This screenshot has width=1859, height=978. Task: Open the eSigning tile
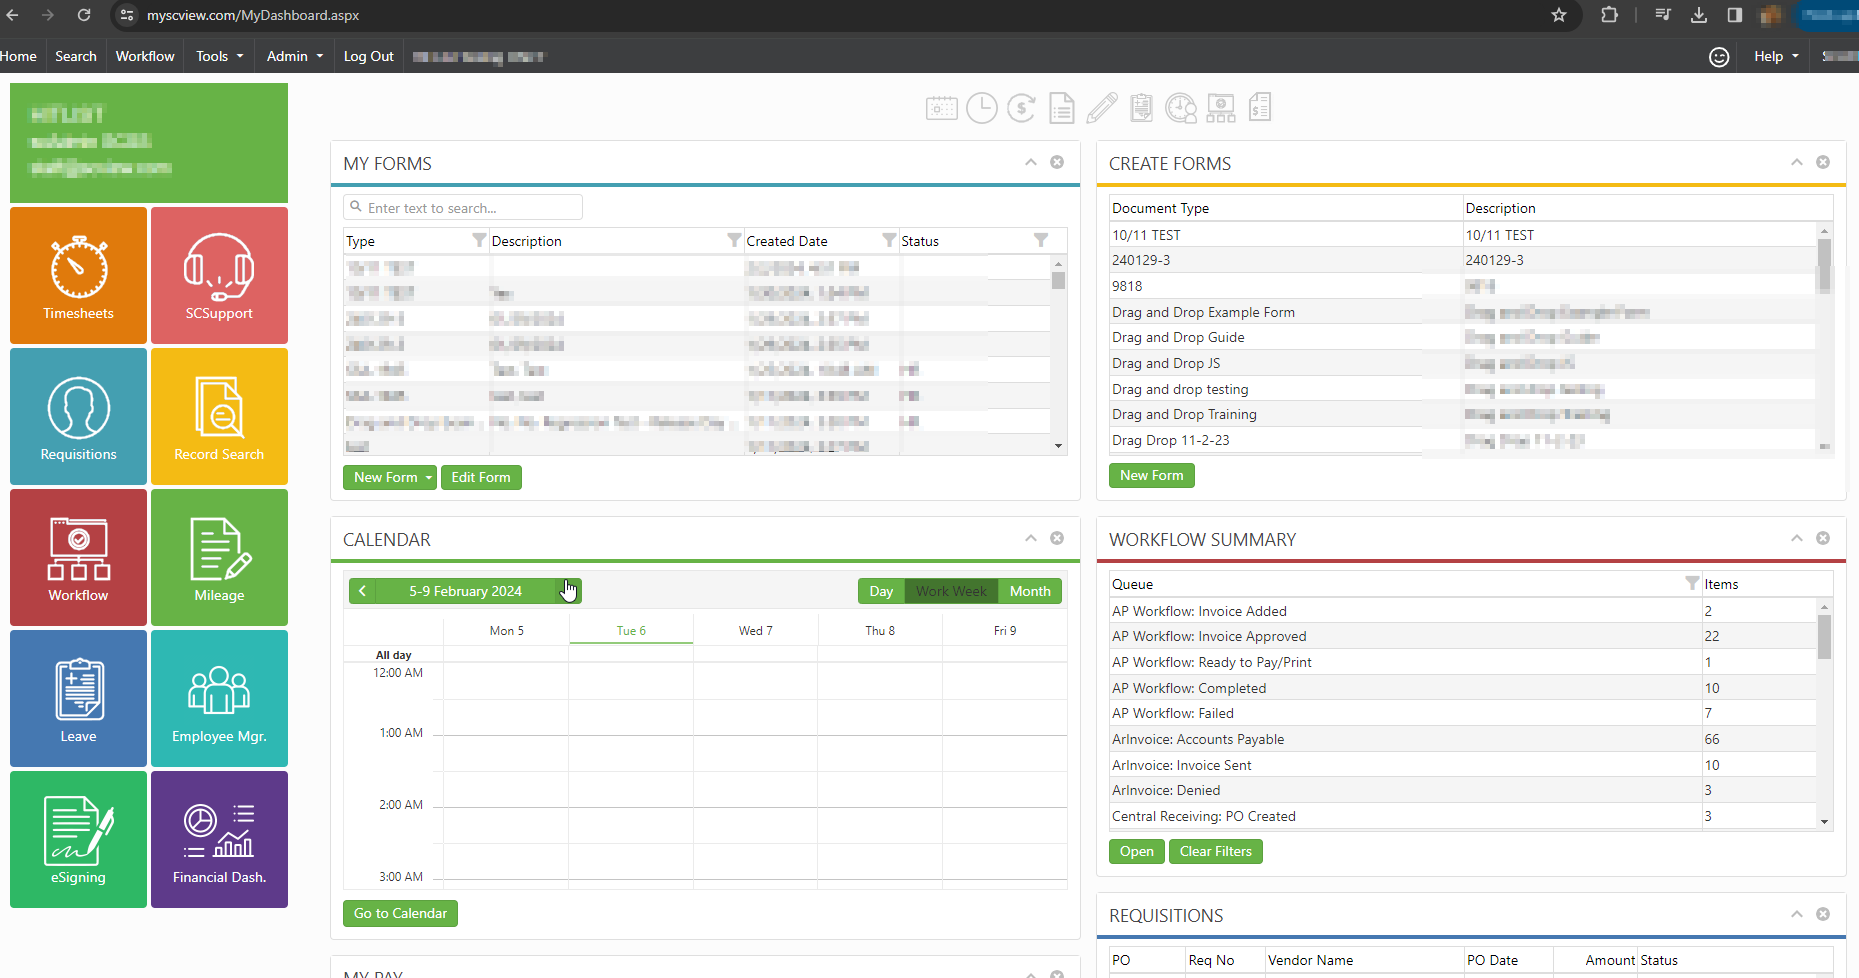(78, 839)
